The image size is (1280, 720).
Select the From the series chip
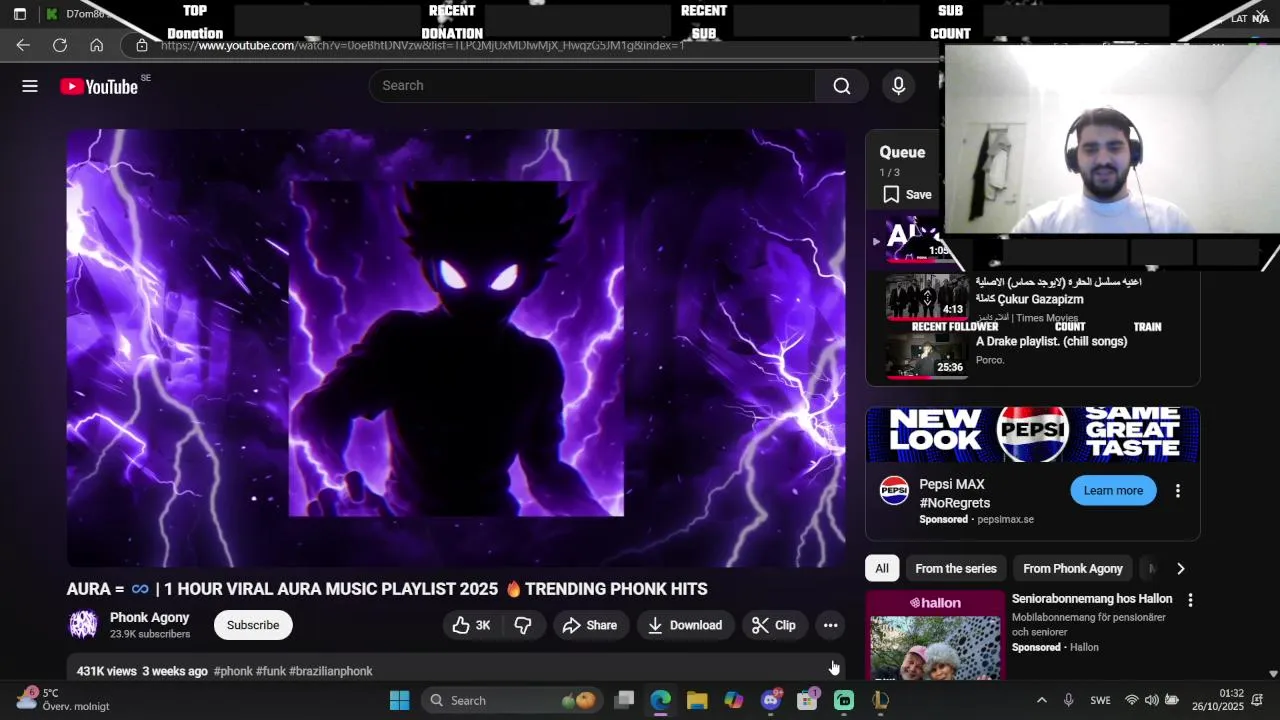pyautogui.click(x=956, y=568)
